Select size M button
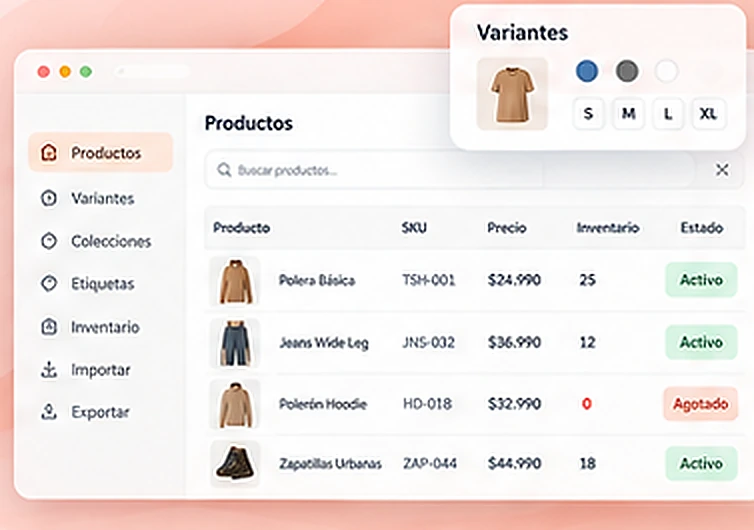The height and width of the screenshot is (530, 754). 628,114
